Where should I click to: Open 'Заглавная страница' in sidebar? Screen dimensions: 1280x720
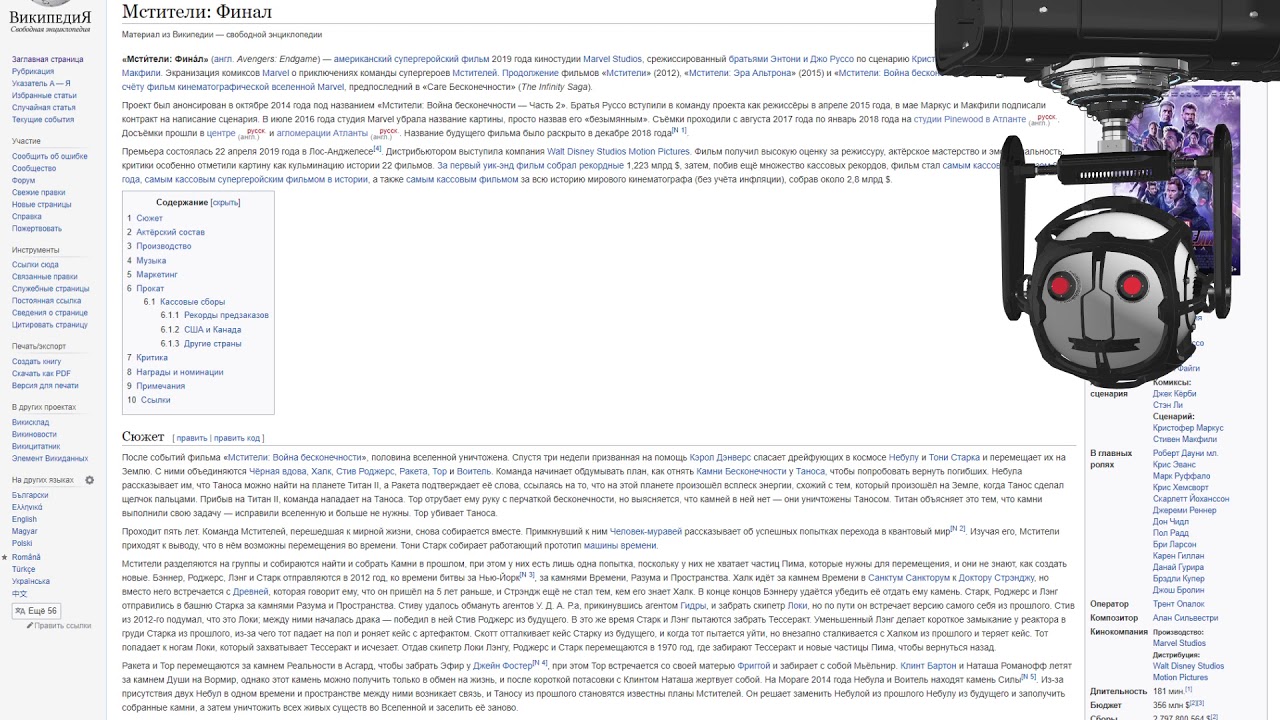click(48, 60)
